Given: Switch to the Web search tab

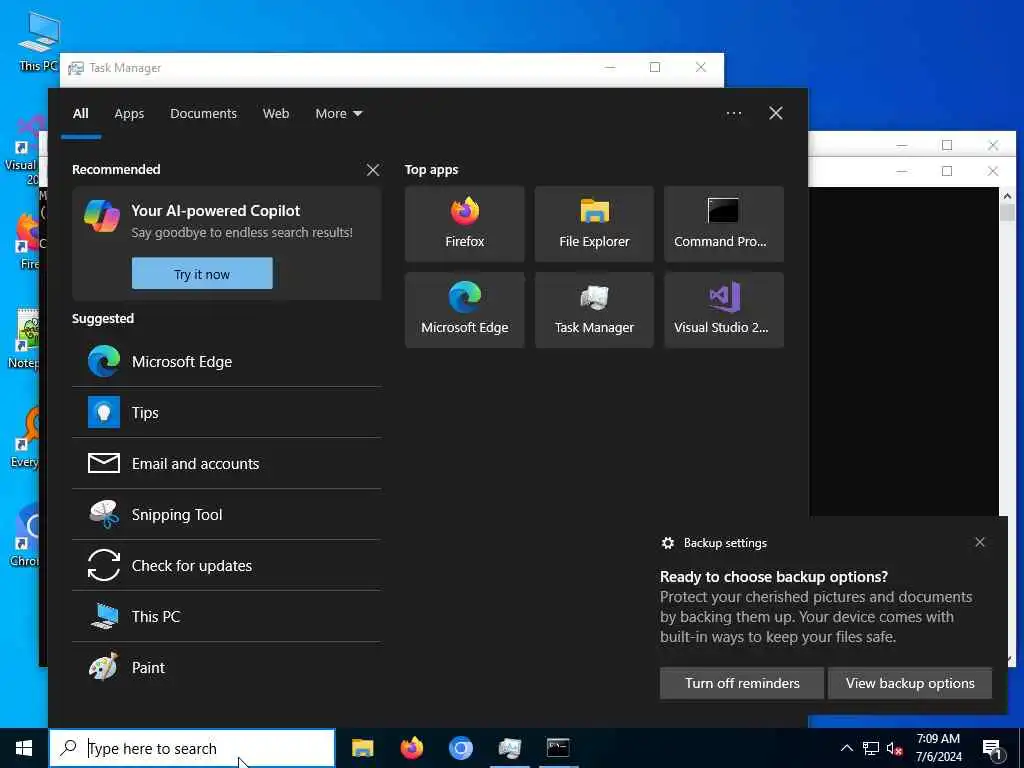Looking at the screenshot, I should pos(276,114).
